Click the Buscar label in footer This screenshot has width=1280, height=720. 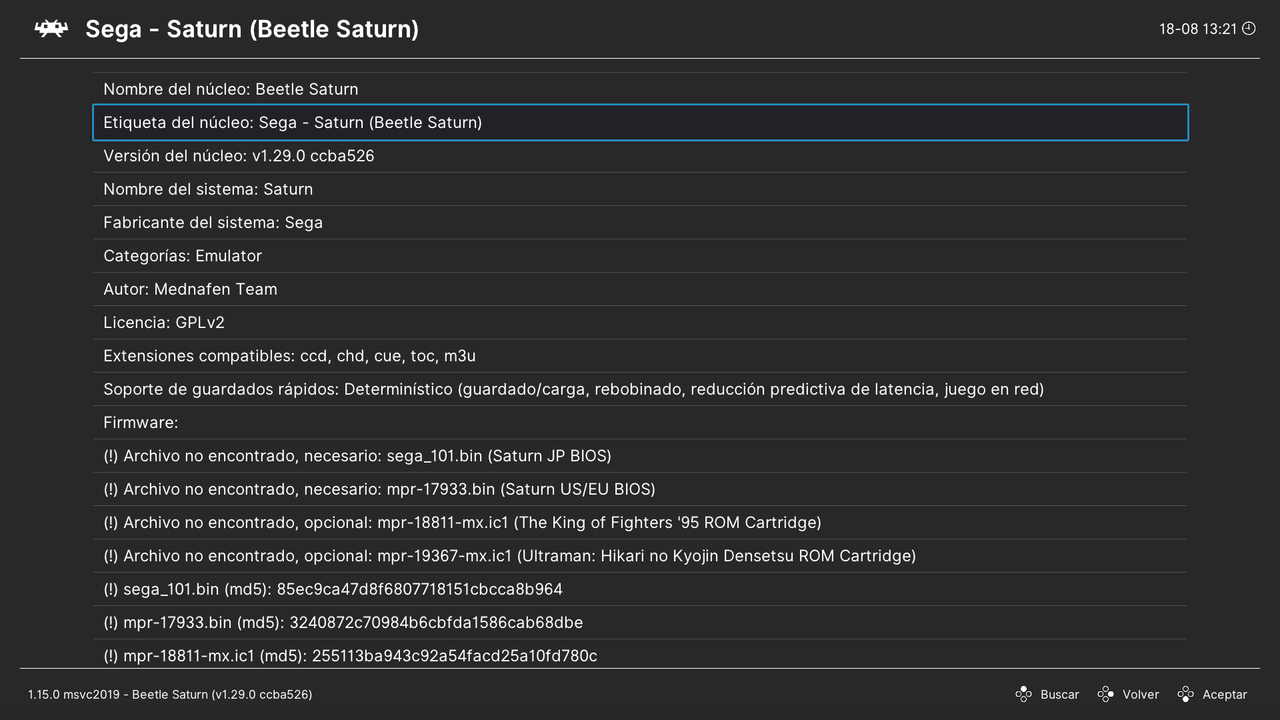coord(1059,694)
